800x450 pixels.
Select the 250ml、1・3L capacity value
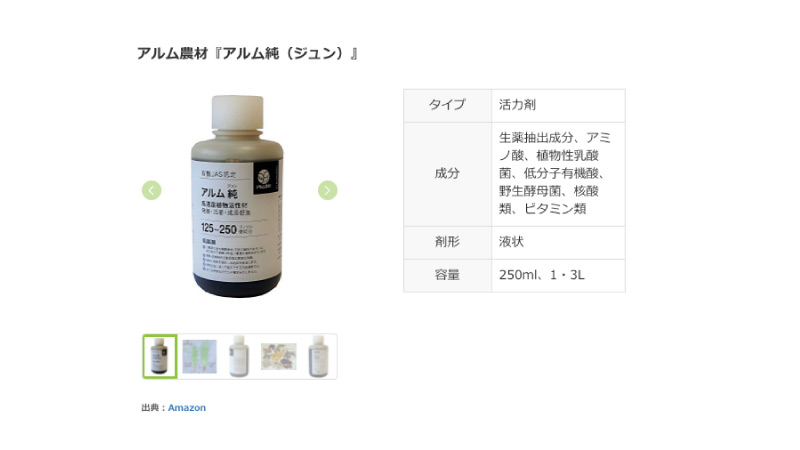(x=542, y=275)
